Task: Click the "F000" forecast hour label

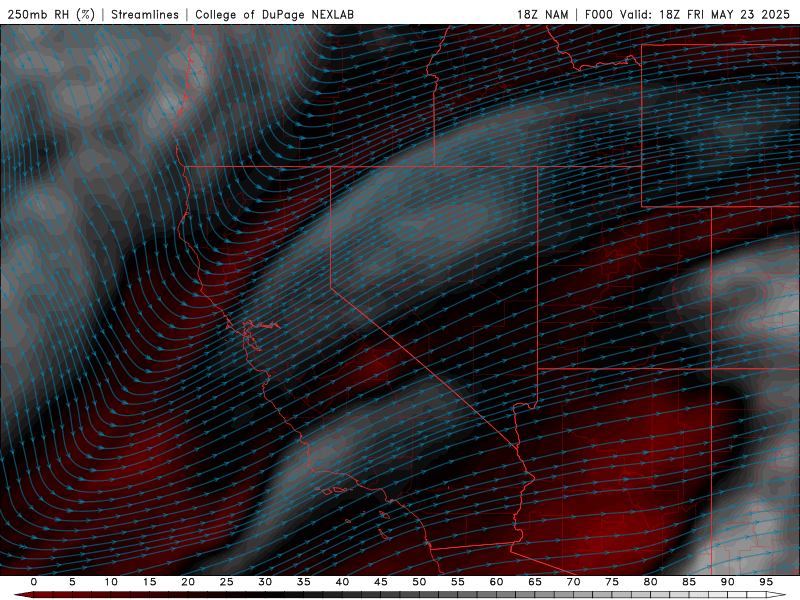Action: 599,14
